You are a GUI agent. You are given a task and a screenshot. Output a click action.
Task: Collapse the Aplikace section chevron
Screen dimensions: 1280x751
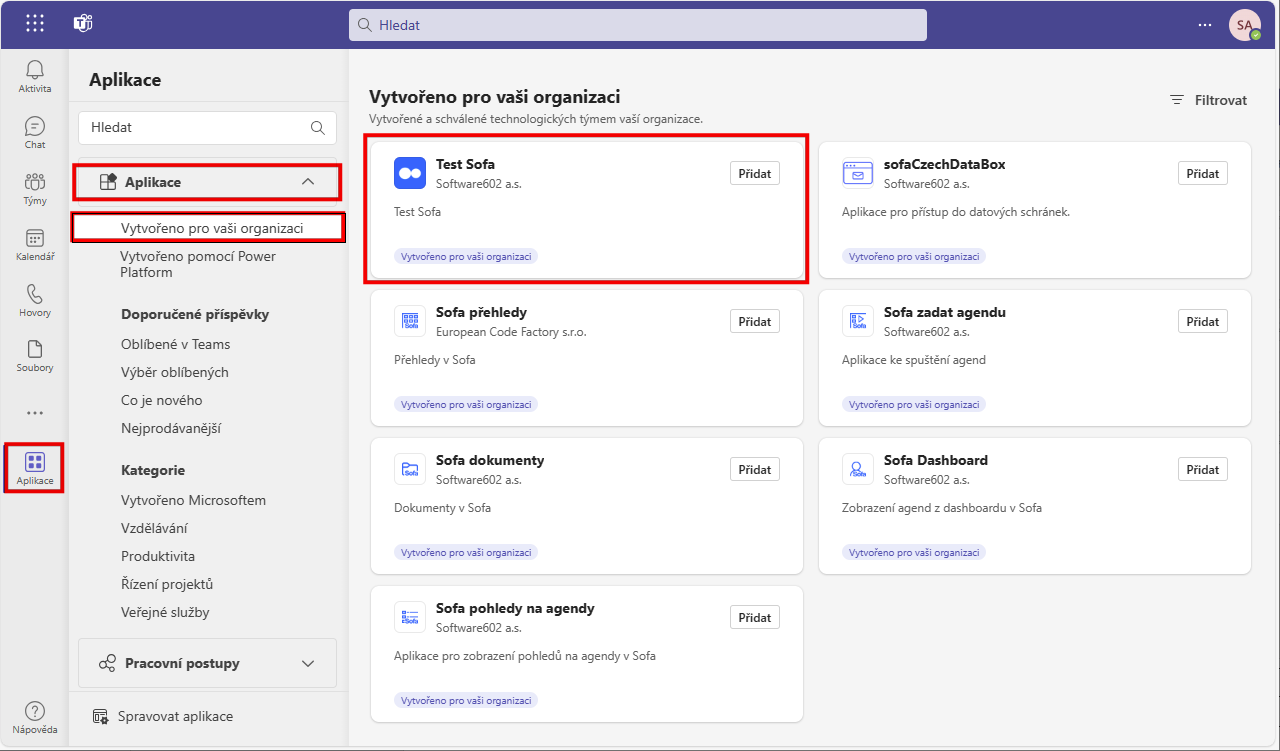(308, 182)
